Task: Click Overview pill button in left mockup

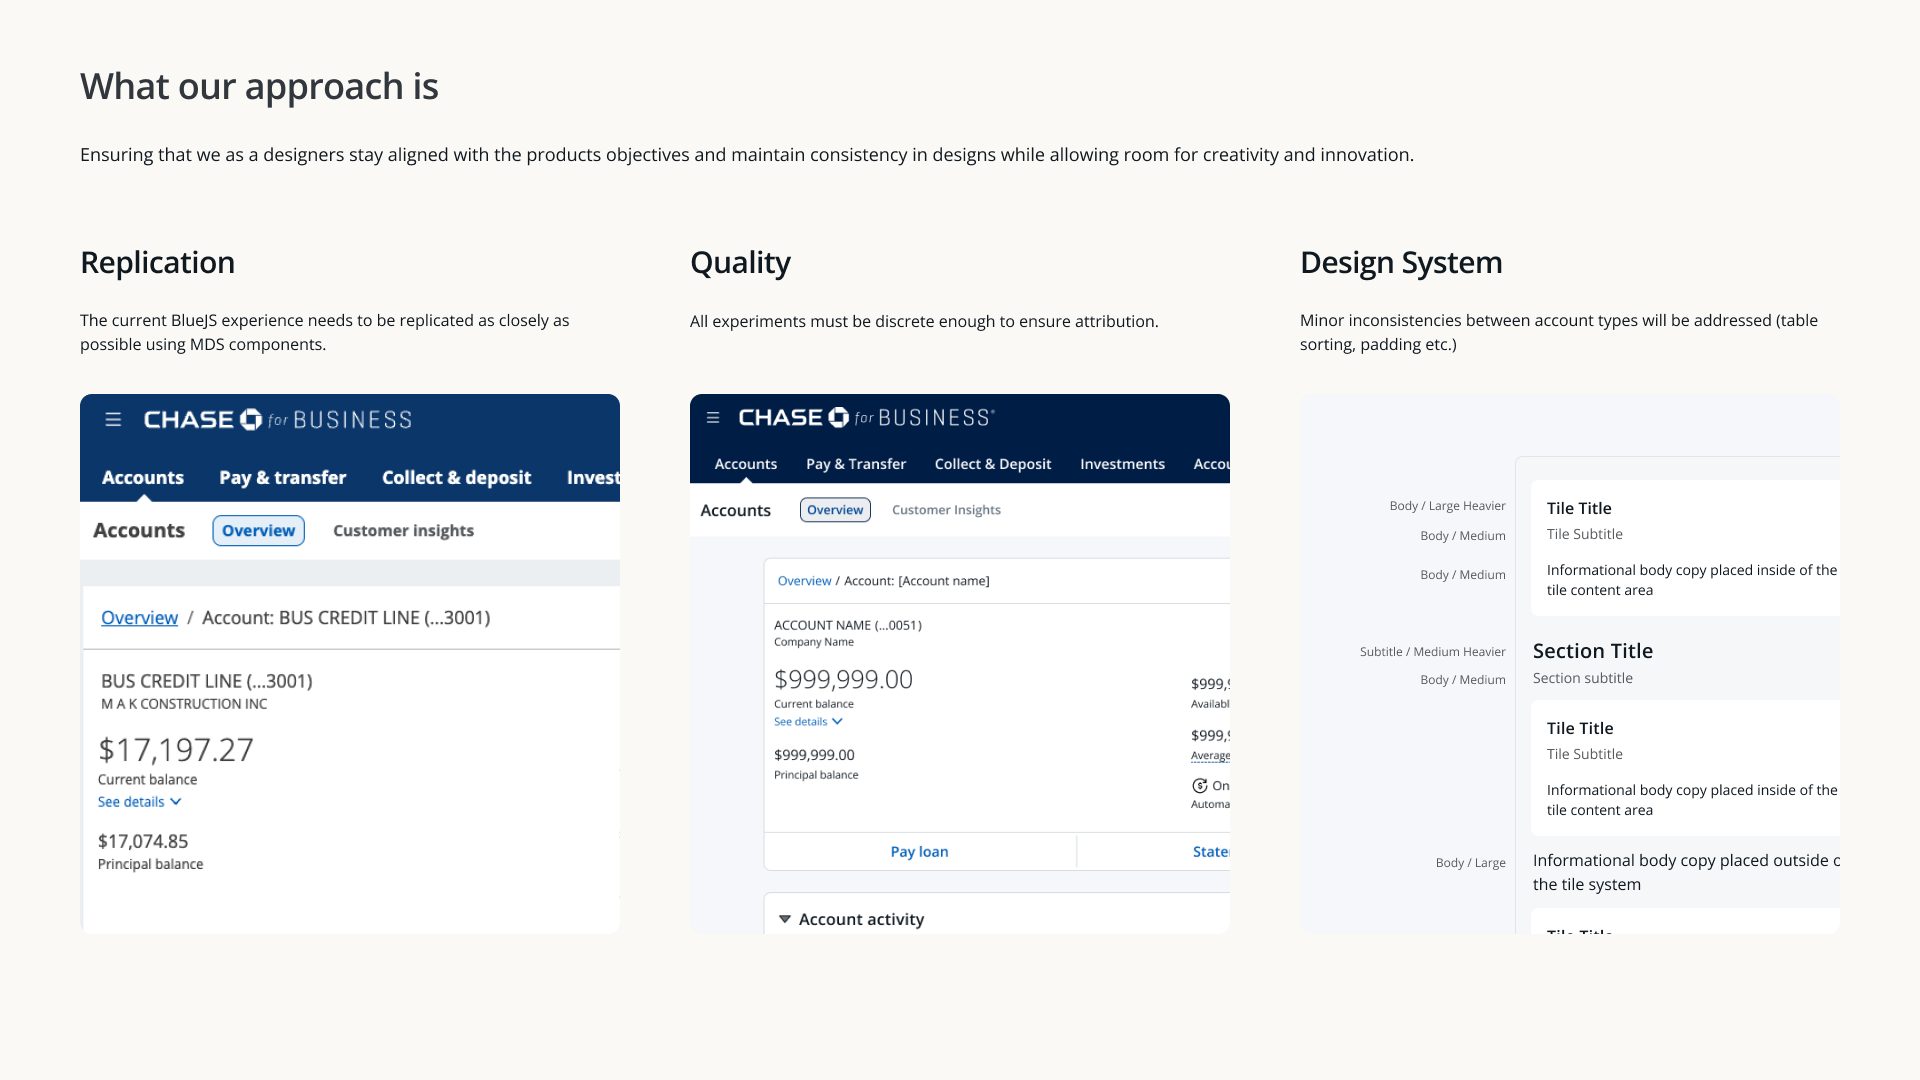Action: [258, 531]
